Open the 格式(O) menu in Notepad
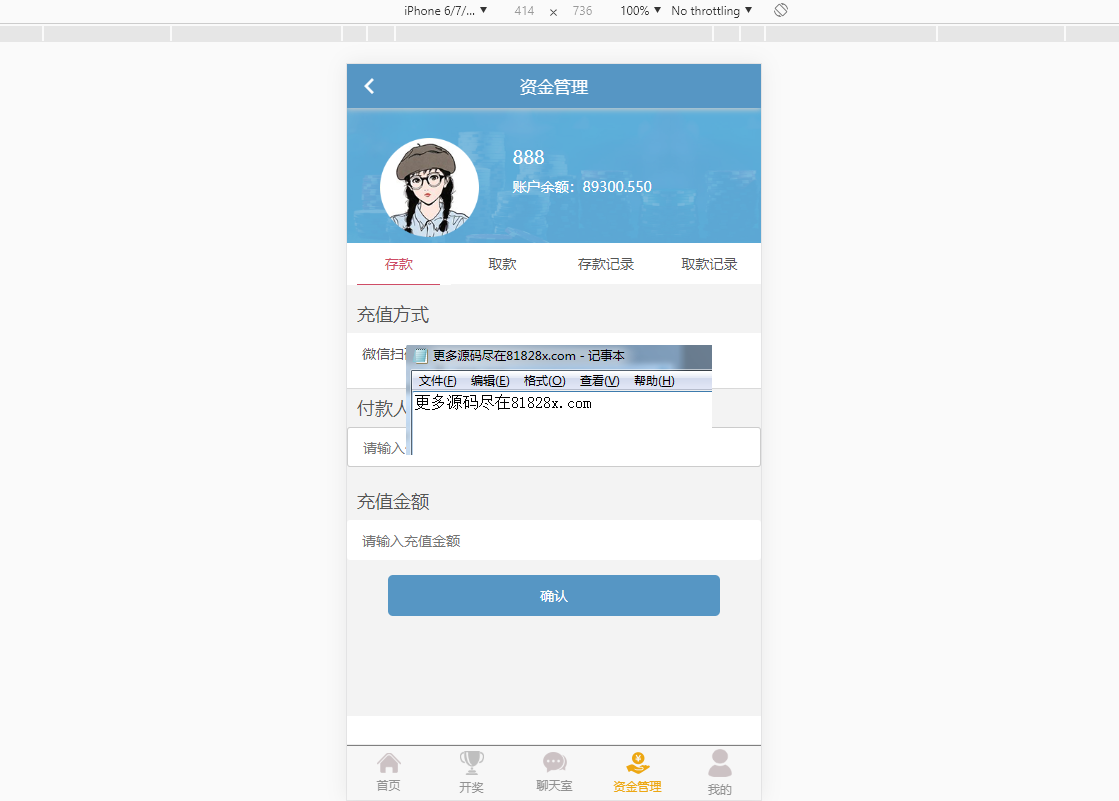Image resolution: width=1119 pixels, height=801 pixels. [x=544, y=381]
